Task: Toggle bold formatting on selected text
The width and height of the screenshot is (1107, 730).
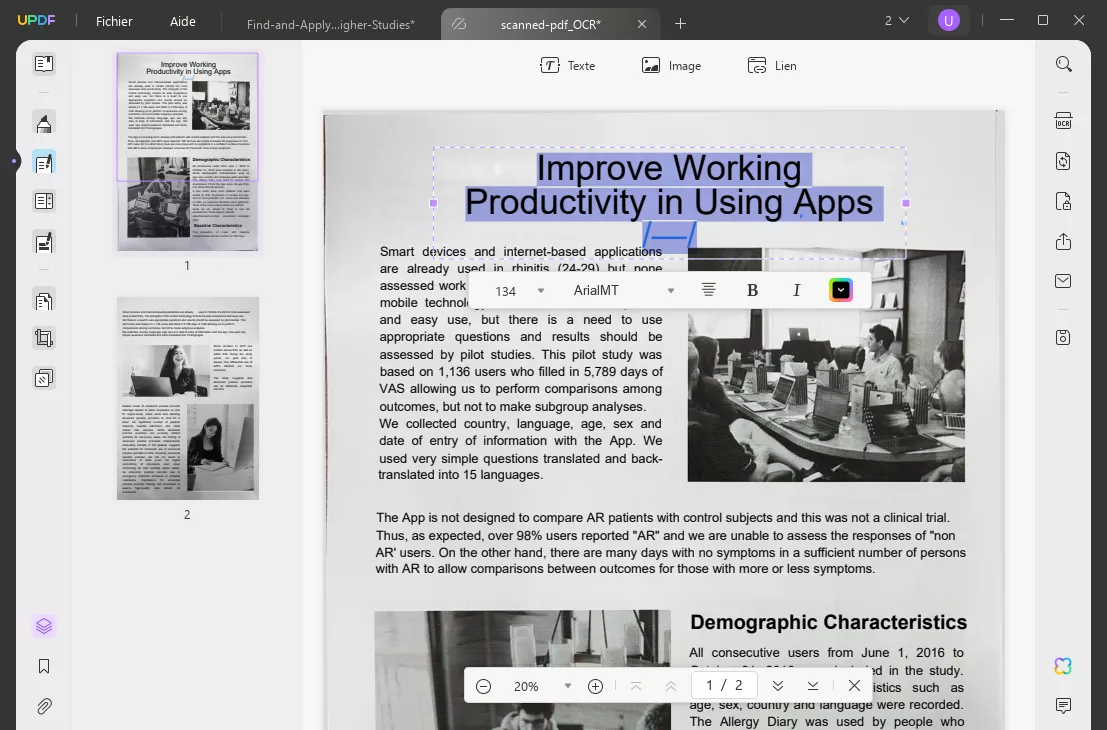Action: (753, 290)
